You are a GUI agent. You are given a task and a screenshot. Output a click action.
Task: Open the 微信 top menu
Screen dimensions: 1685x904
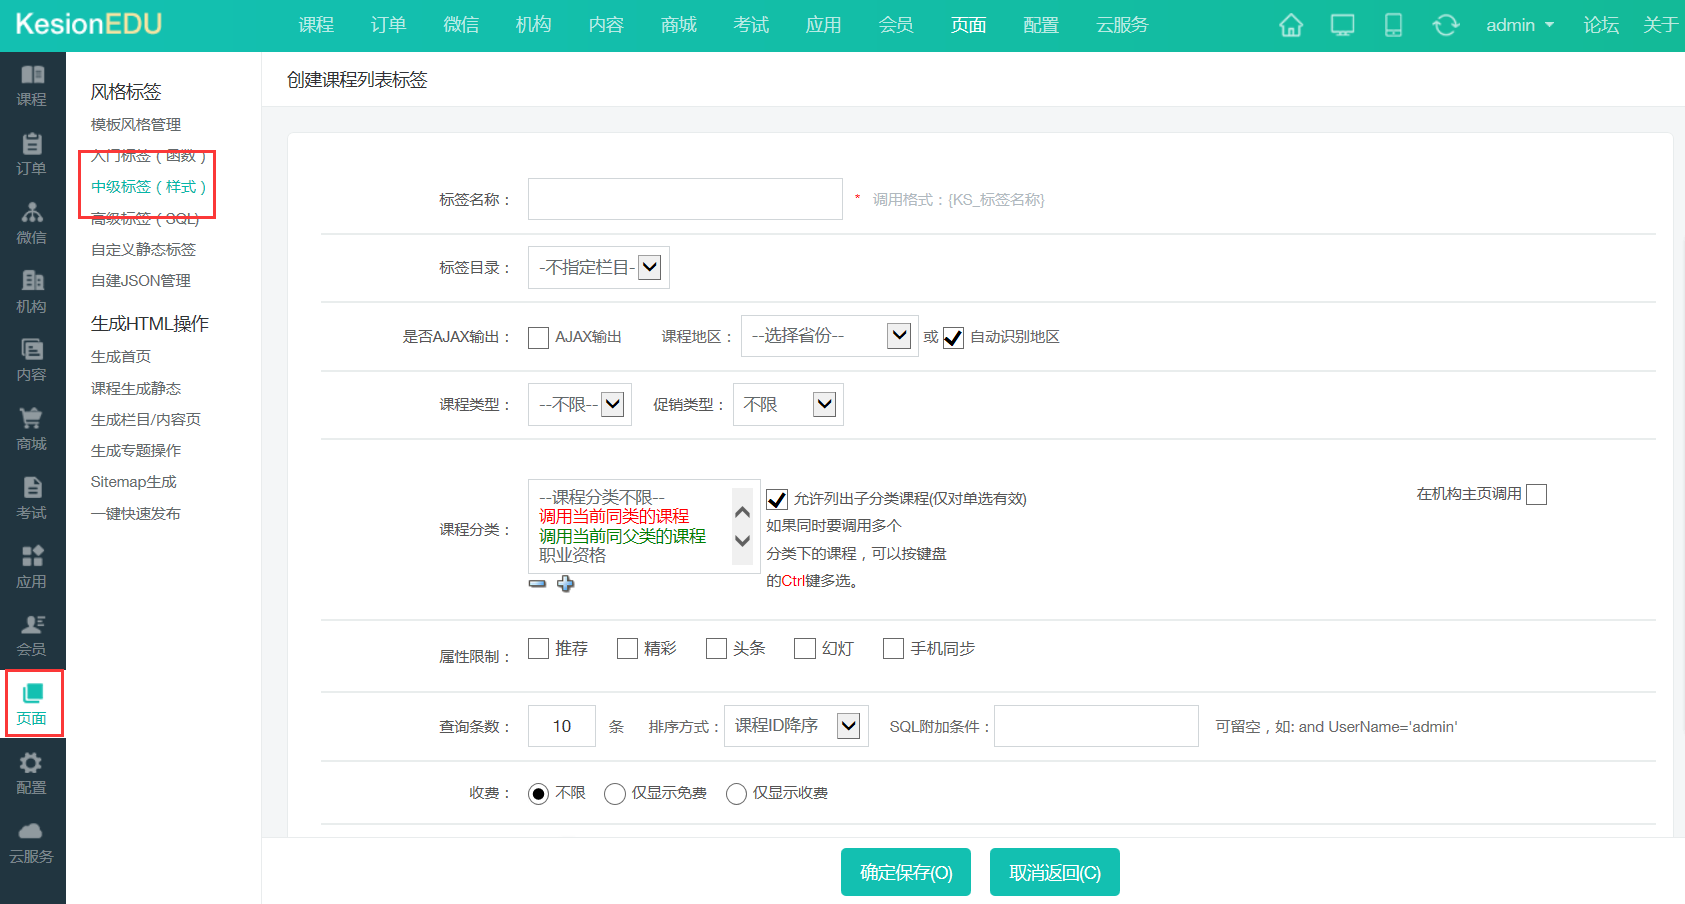pos(461,25)
